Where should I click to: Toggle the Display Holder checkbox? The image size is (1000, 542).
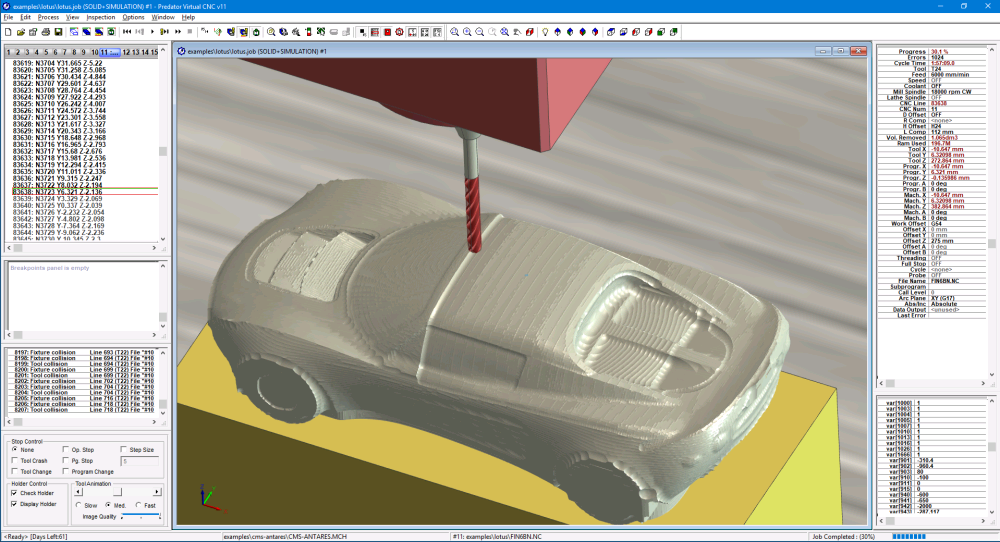point(15,504)
